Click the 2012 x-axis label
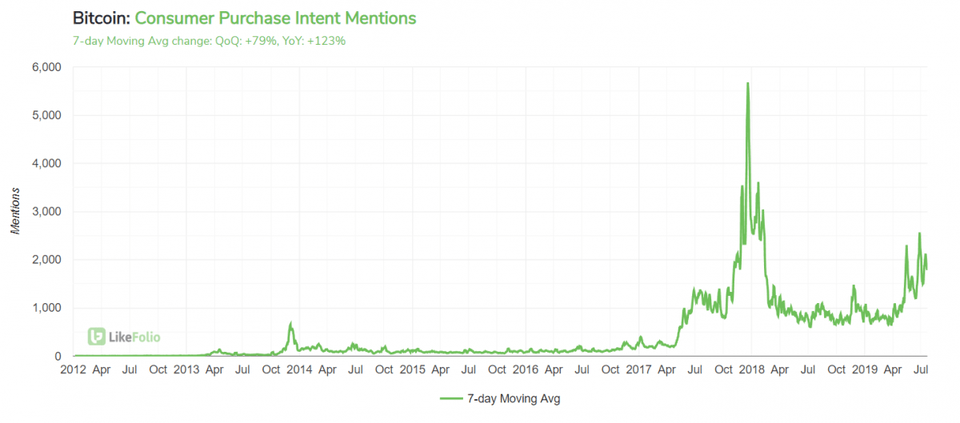The image size is (960, 423). coord(73,371)
